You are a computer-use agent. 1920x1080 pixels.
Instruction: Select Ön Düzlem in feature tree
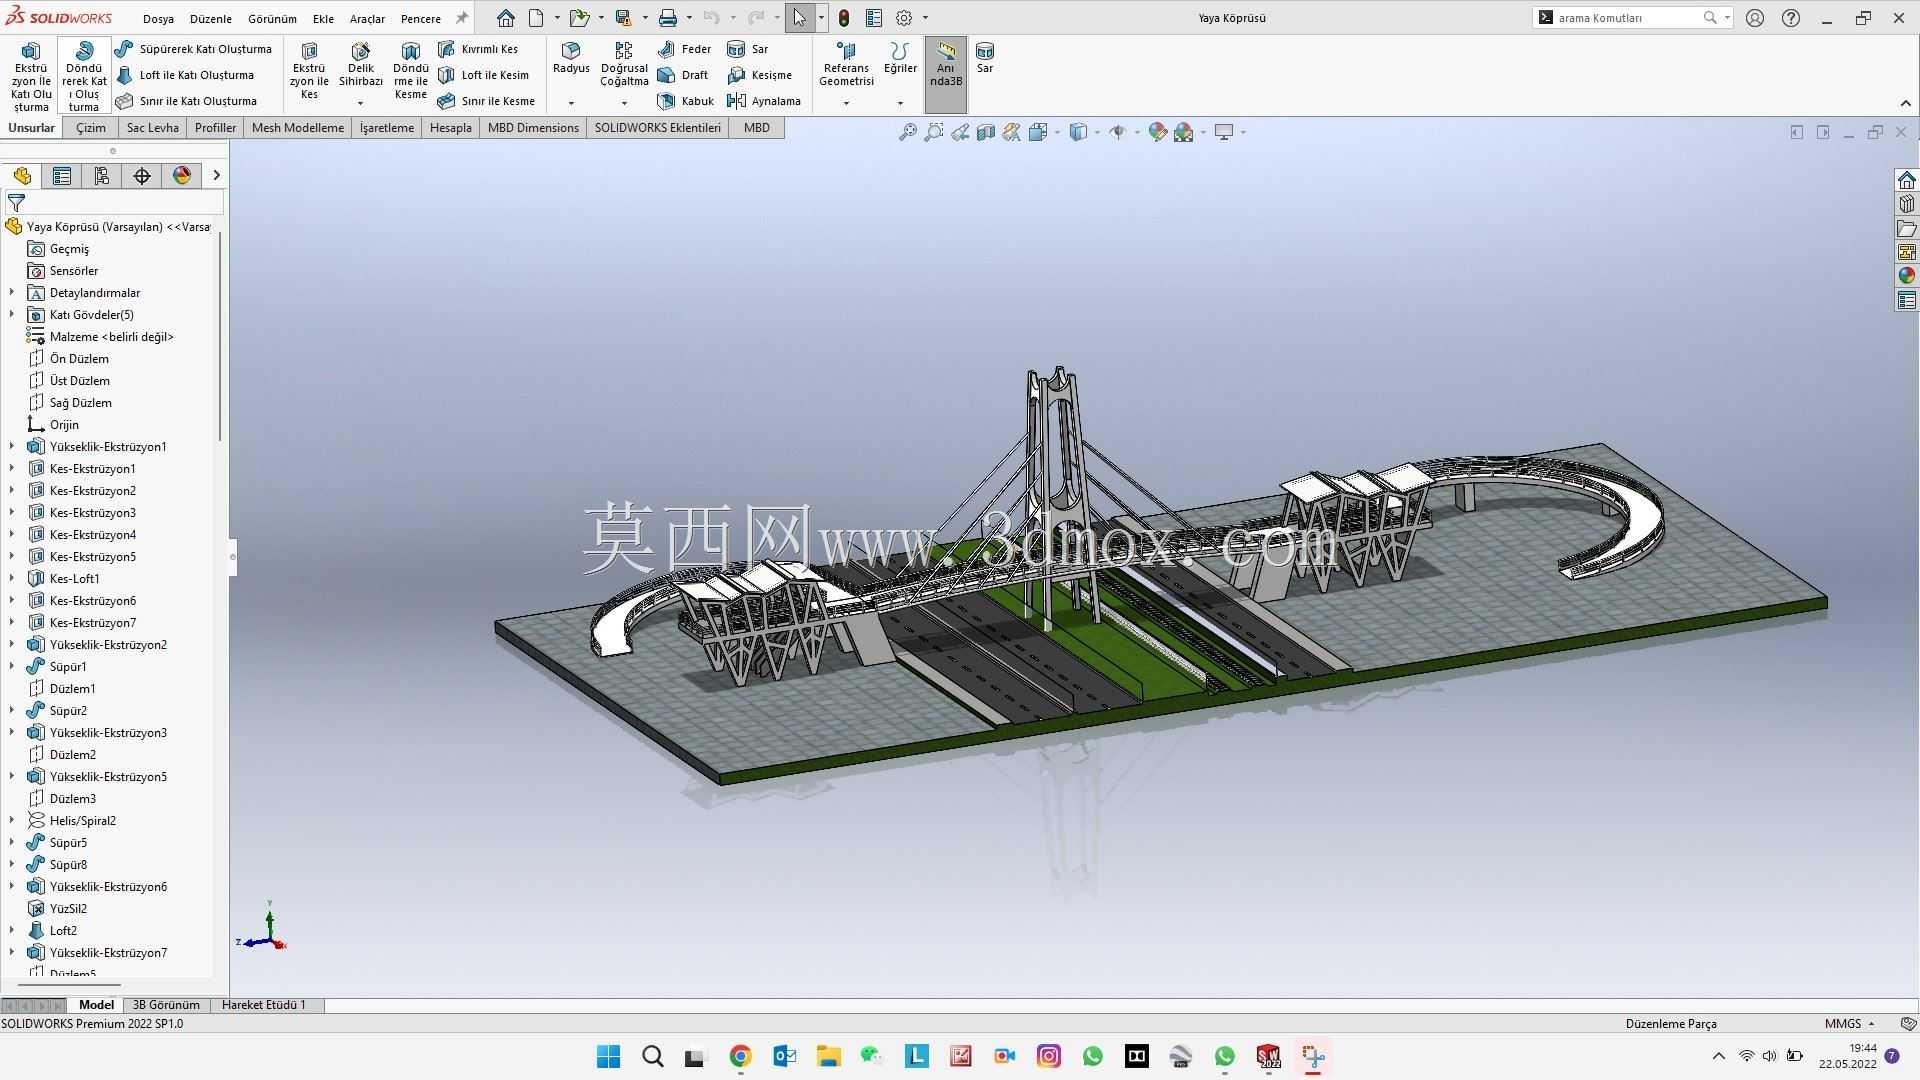[80, 359]
